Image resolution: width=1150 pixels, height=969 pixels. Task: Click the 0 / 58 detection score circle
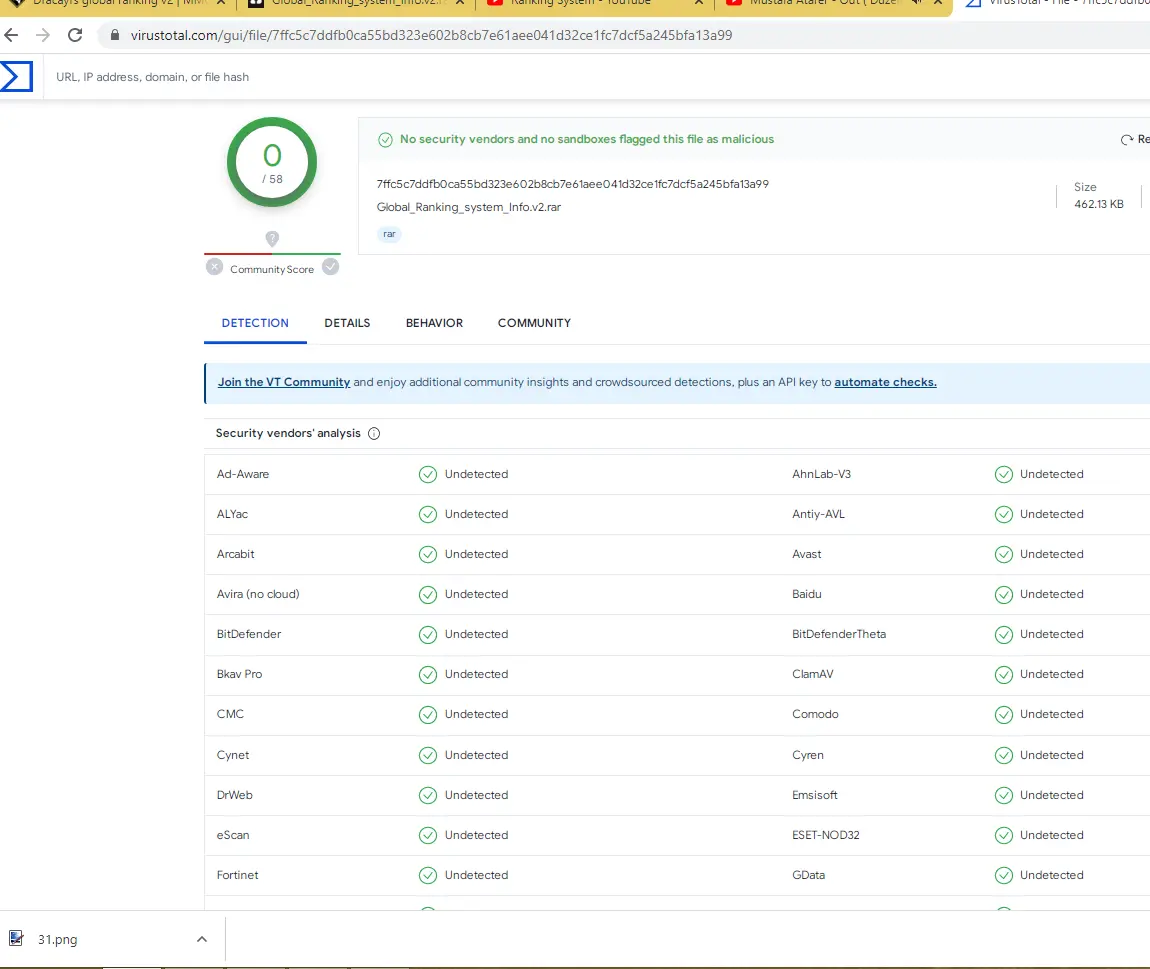pyautogui.click(x=272, y=162)
